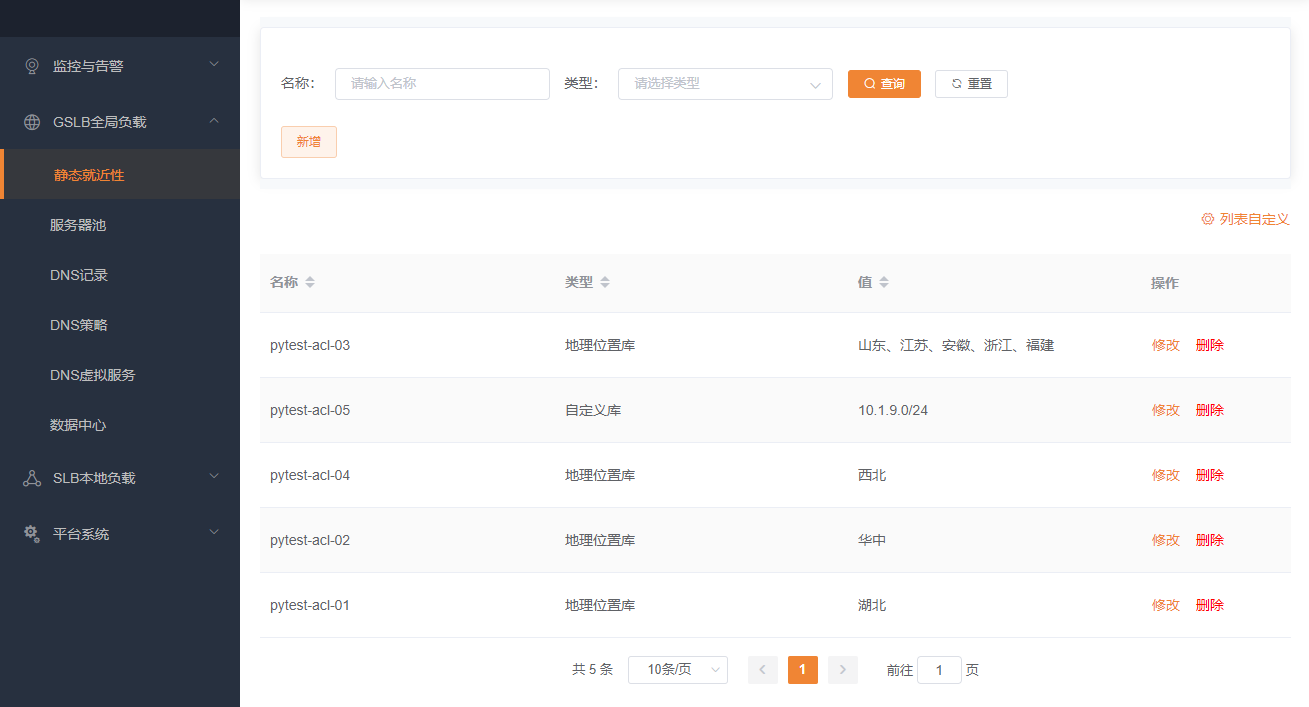Click the 新增 button
The image size is (1309, 707).
pos(308,142)
